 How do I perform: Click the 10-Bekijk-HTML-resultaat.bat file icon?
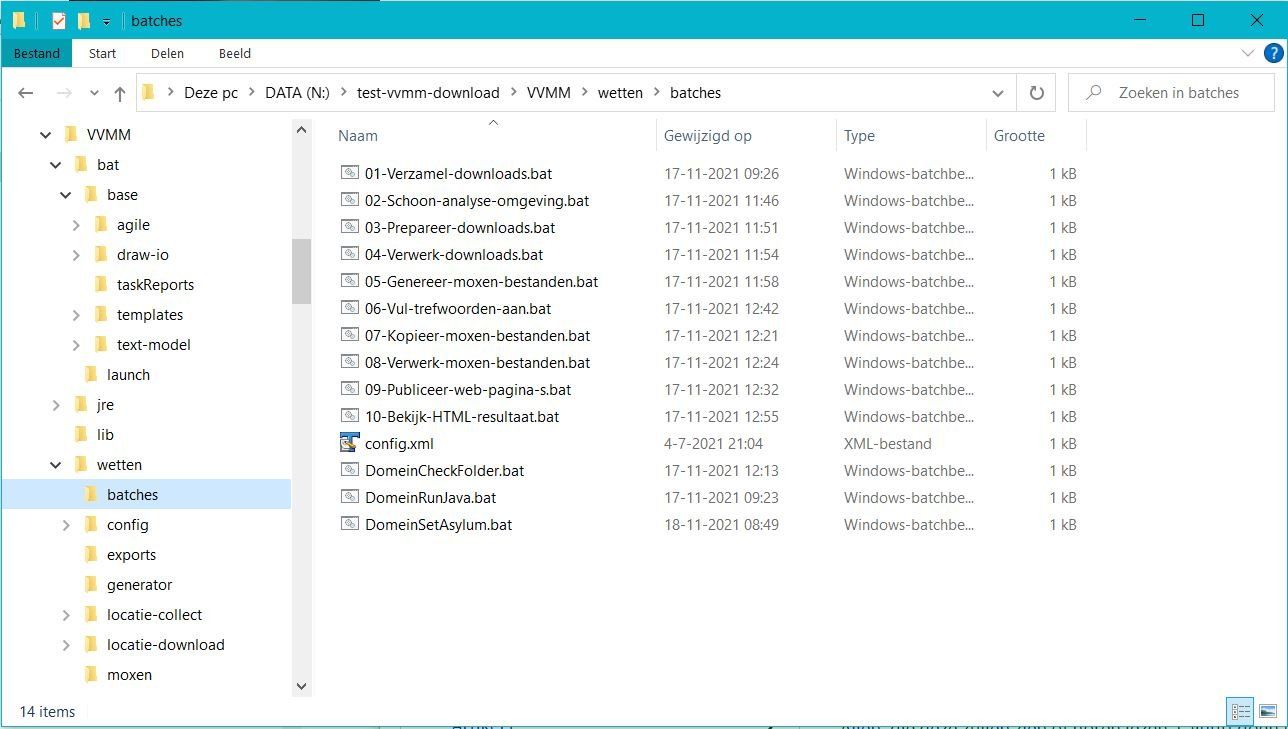[349, 416]
